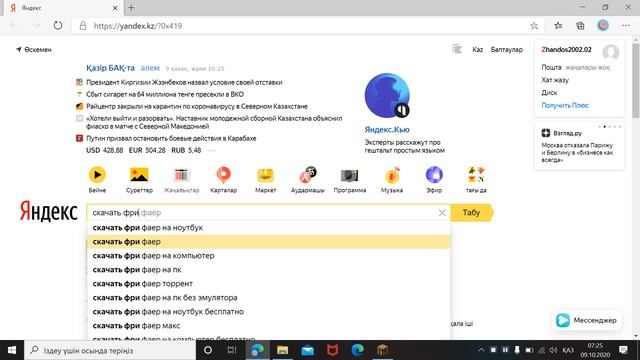Select suggestion скачать фри фаер на компьютер
The height and width of the screenshot is (360, 640).
point(269,256)
